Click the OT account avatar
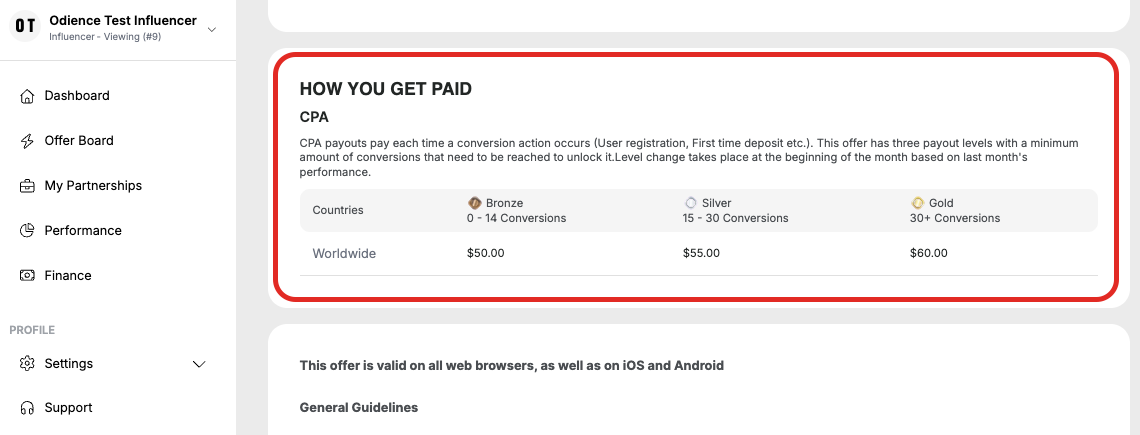 click(26, 28)
